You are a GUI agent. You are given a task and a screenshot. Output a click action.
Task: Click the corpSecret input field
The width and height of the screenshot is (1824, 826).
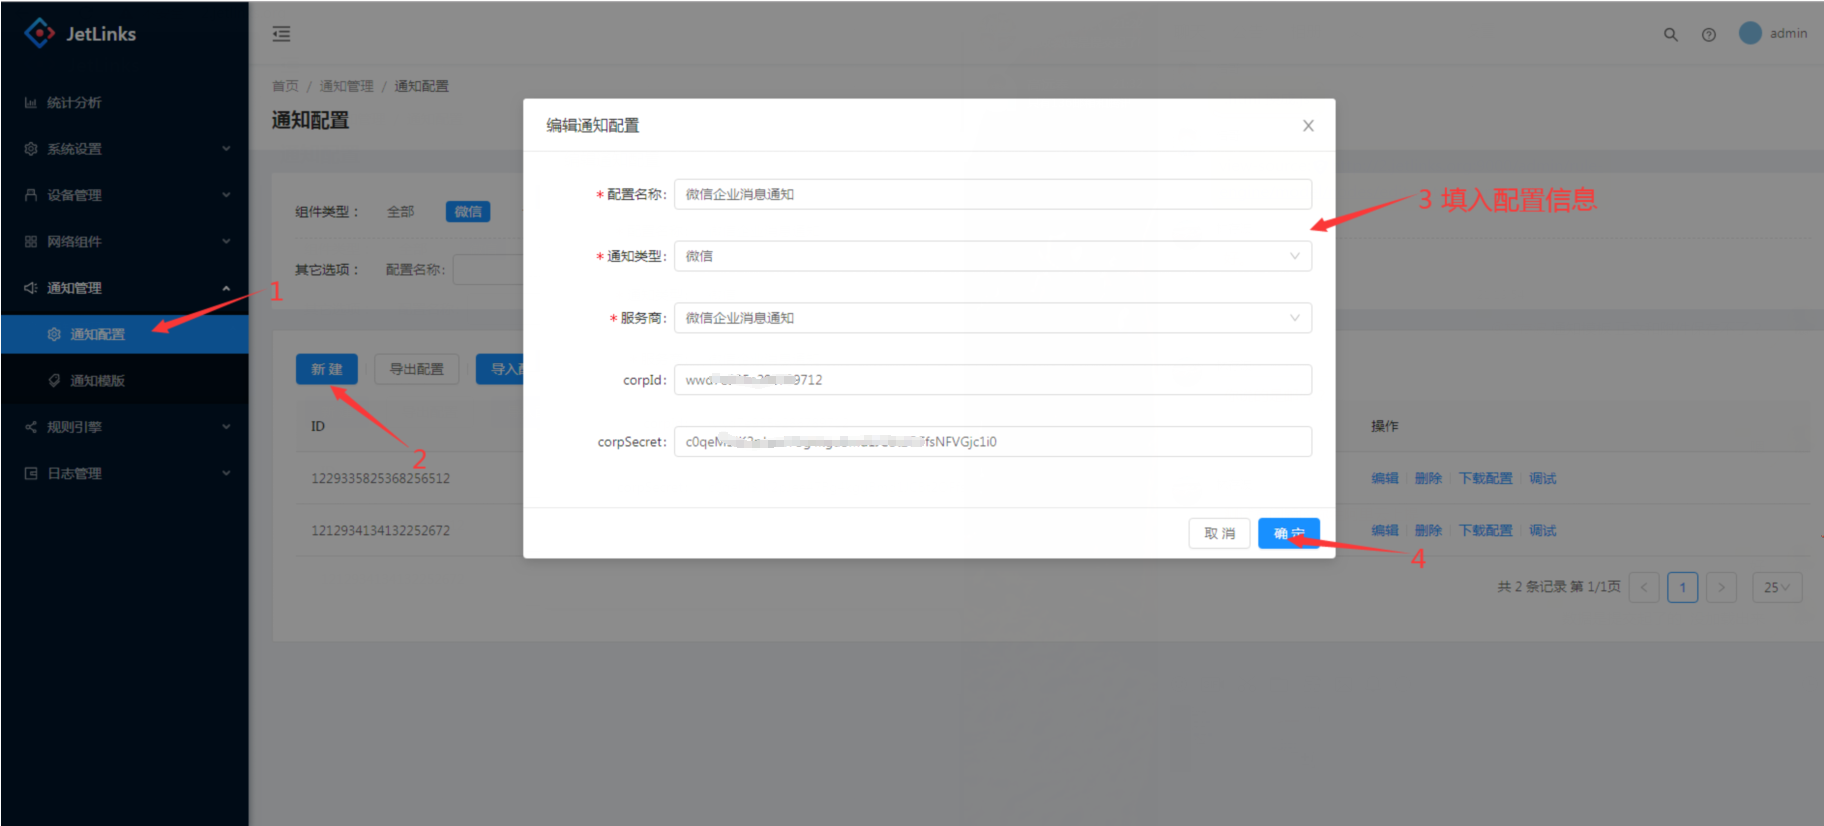(993, 442)
